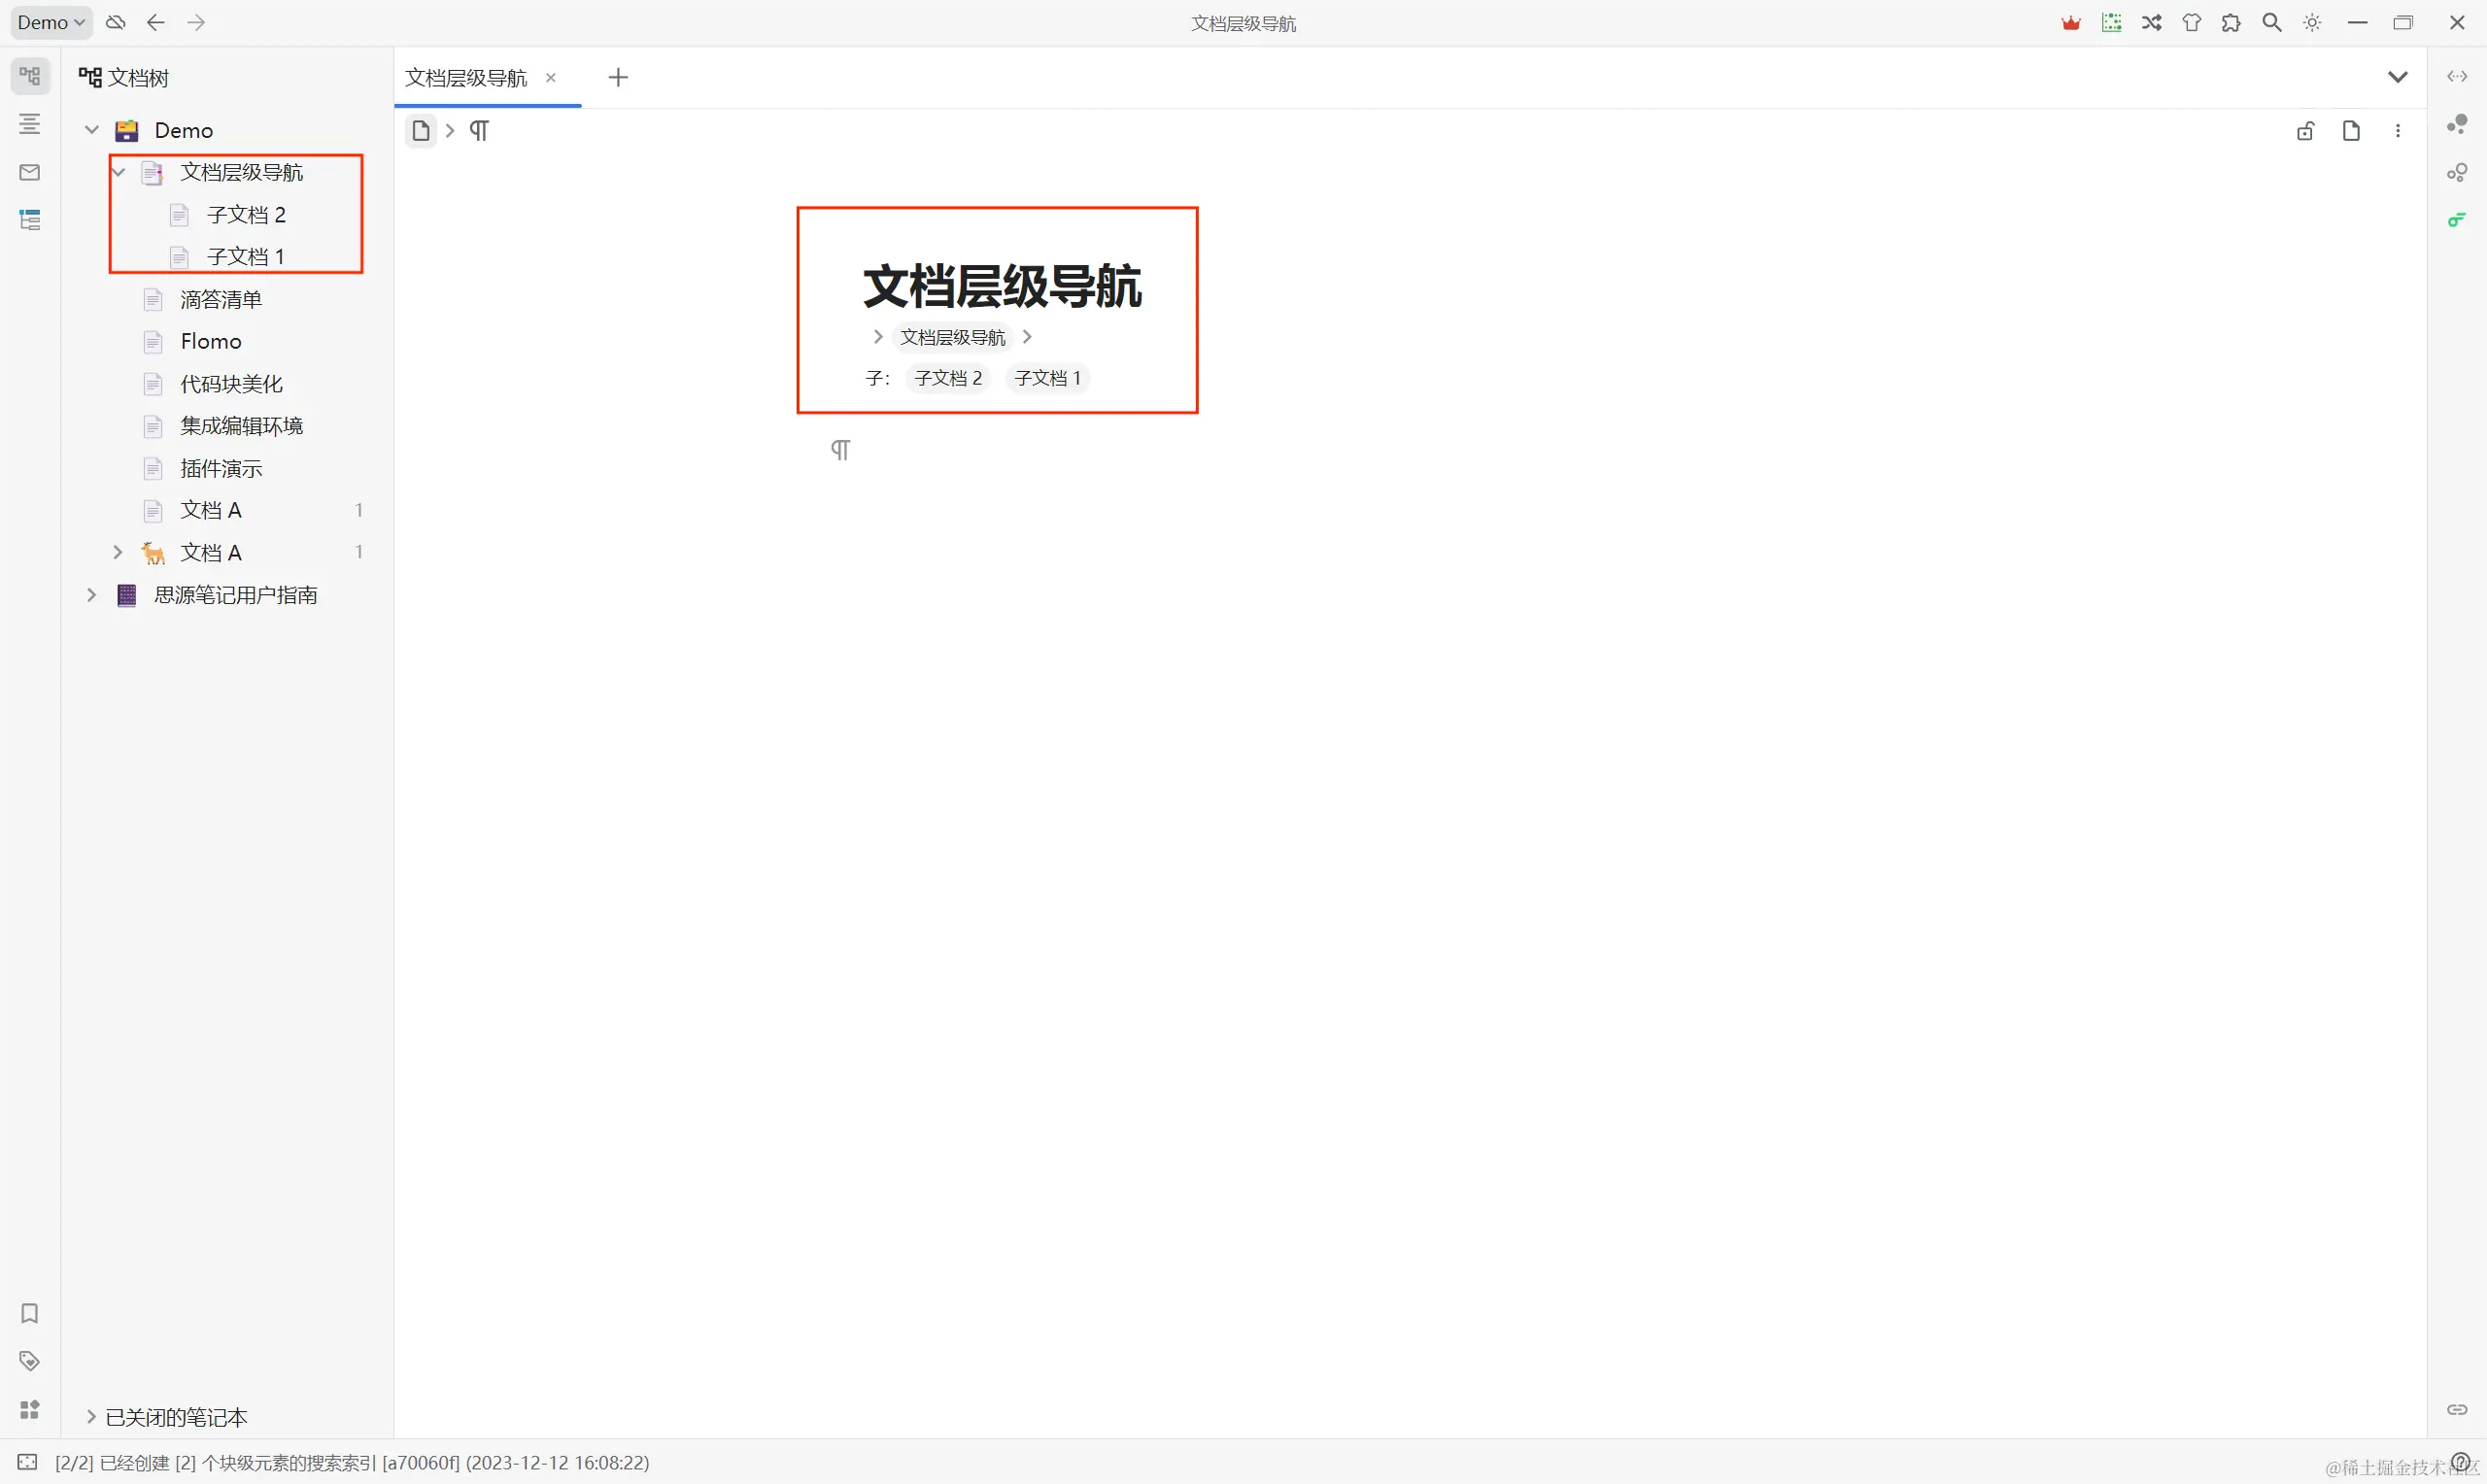Add a new tab with plus button

tap(618, 77)
